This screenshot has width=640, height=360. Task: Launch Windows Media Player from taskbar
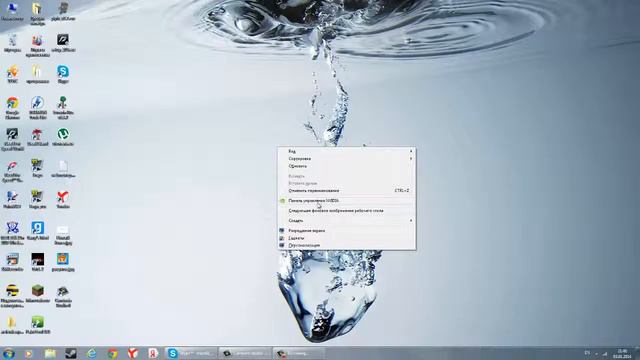click(29, 353)
